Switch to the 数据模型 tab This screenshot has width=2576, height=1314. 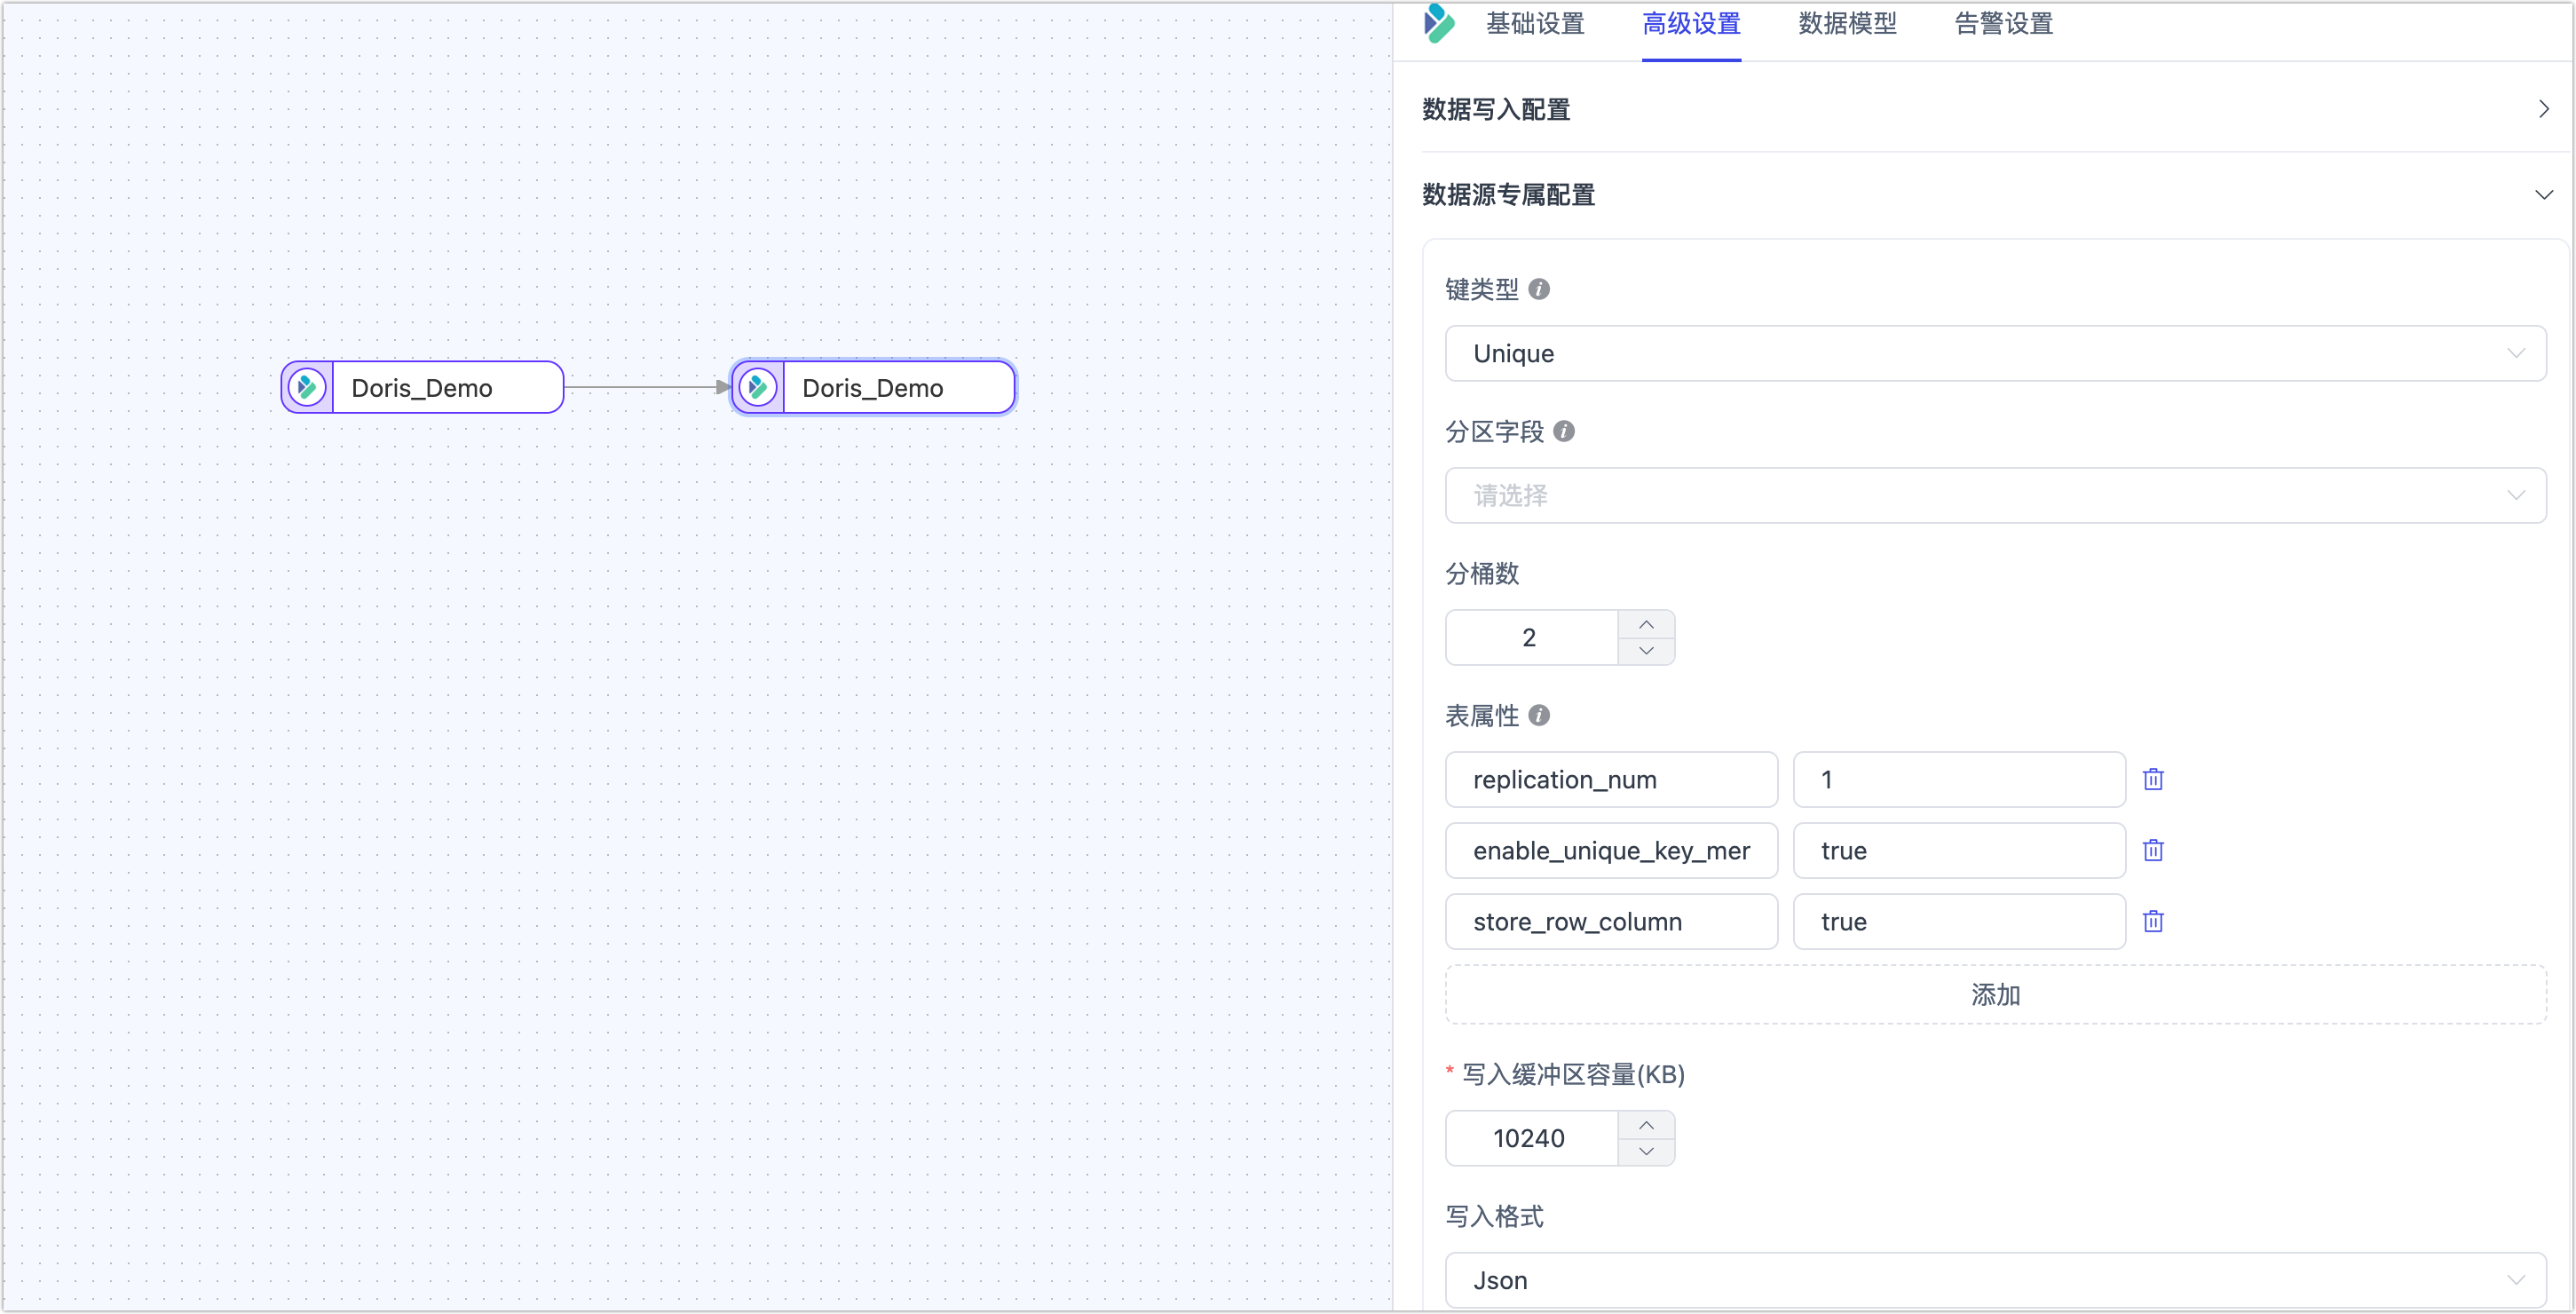1847,24
